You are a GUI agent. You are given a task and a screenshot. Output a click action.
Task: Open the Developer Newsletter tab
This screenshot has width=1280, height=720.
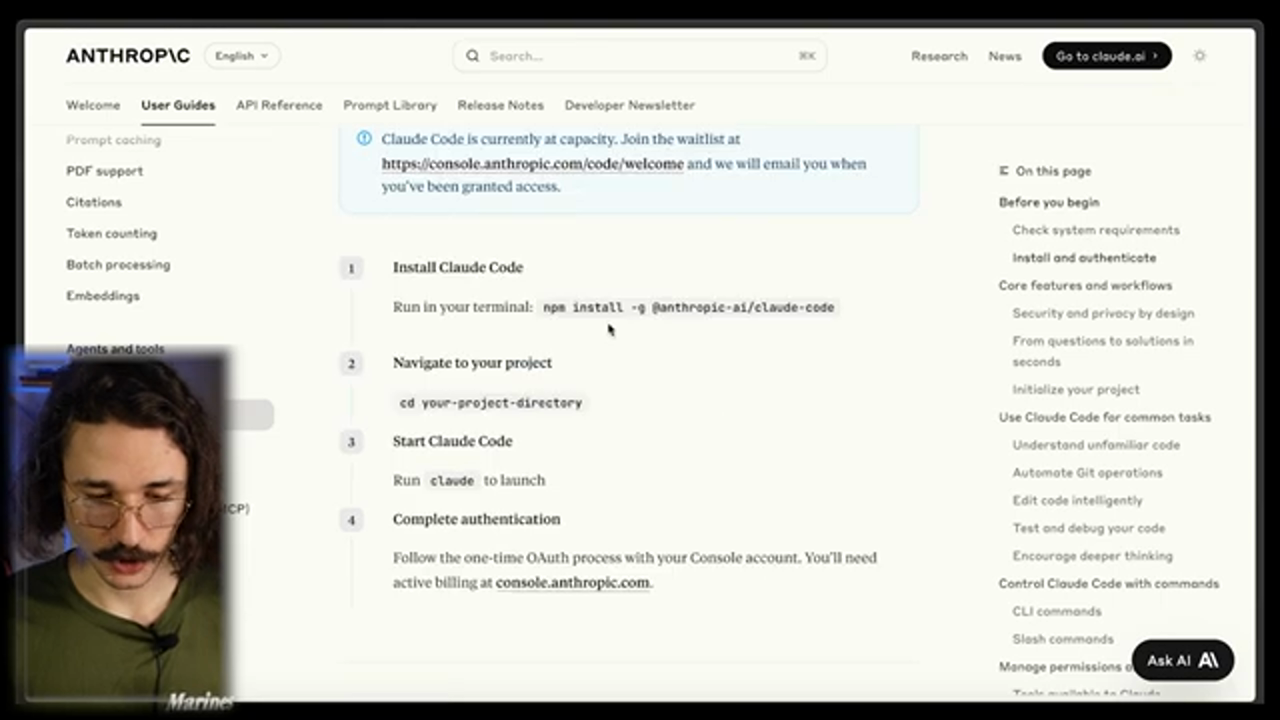click(x=630, y=105)
